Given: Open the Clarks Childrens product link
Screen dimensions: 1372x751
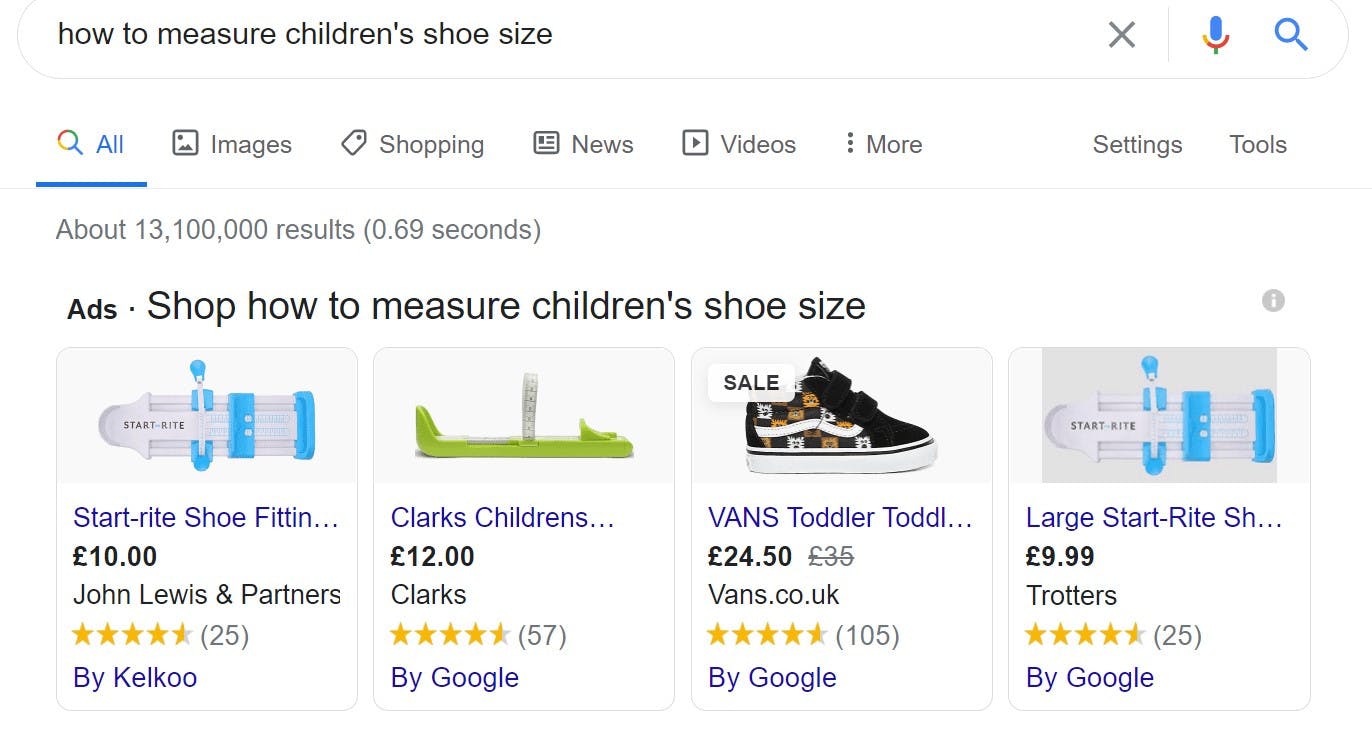Looking at the screenshot, I should click(x=502, y=517).
